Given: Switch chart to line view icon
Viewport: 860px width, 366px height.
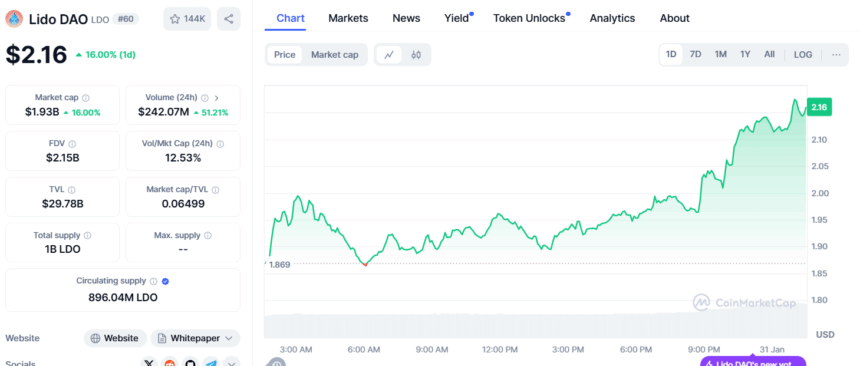Looking at the screenshot, I should (x=389, y=55).
